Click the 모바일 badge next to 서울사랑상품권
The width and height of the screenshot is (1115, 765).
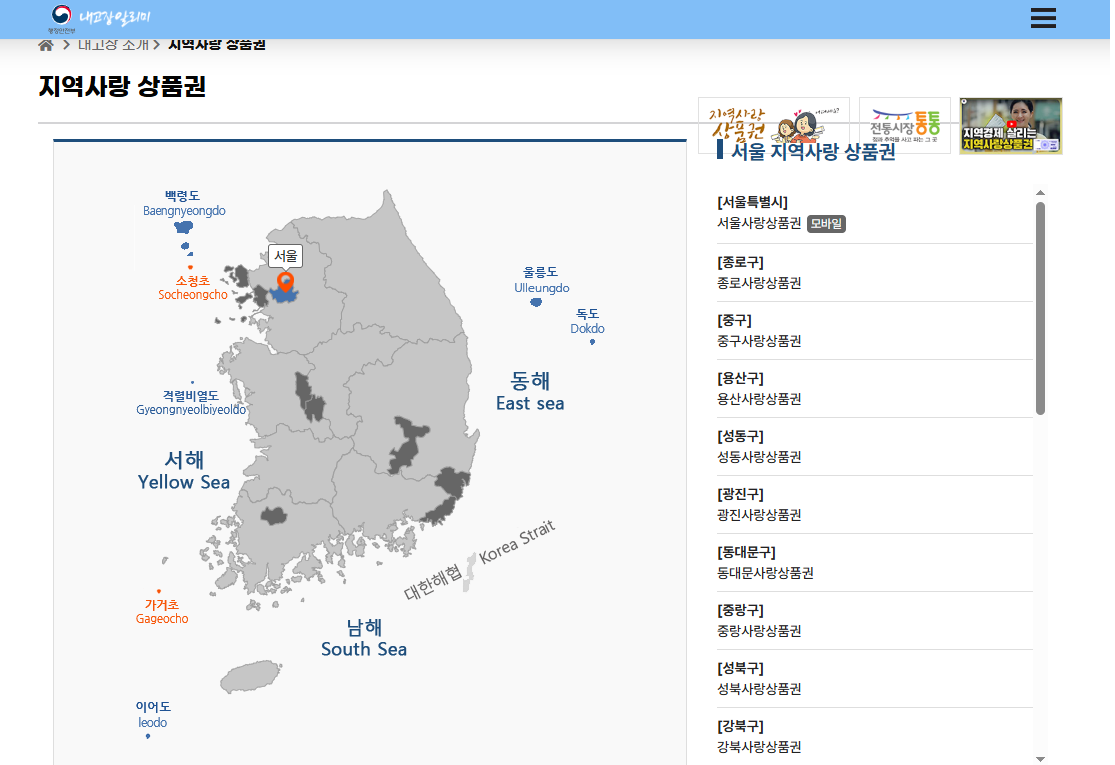click(826, 226)
